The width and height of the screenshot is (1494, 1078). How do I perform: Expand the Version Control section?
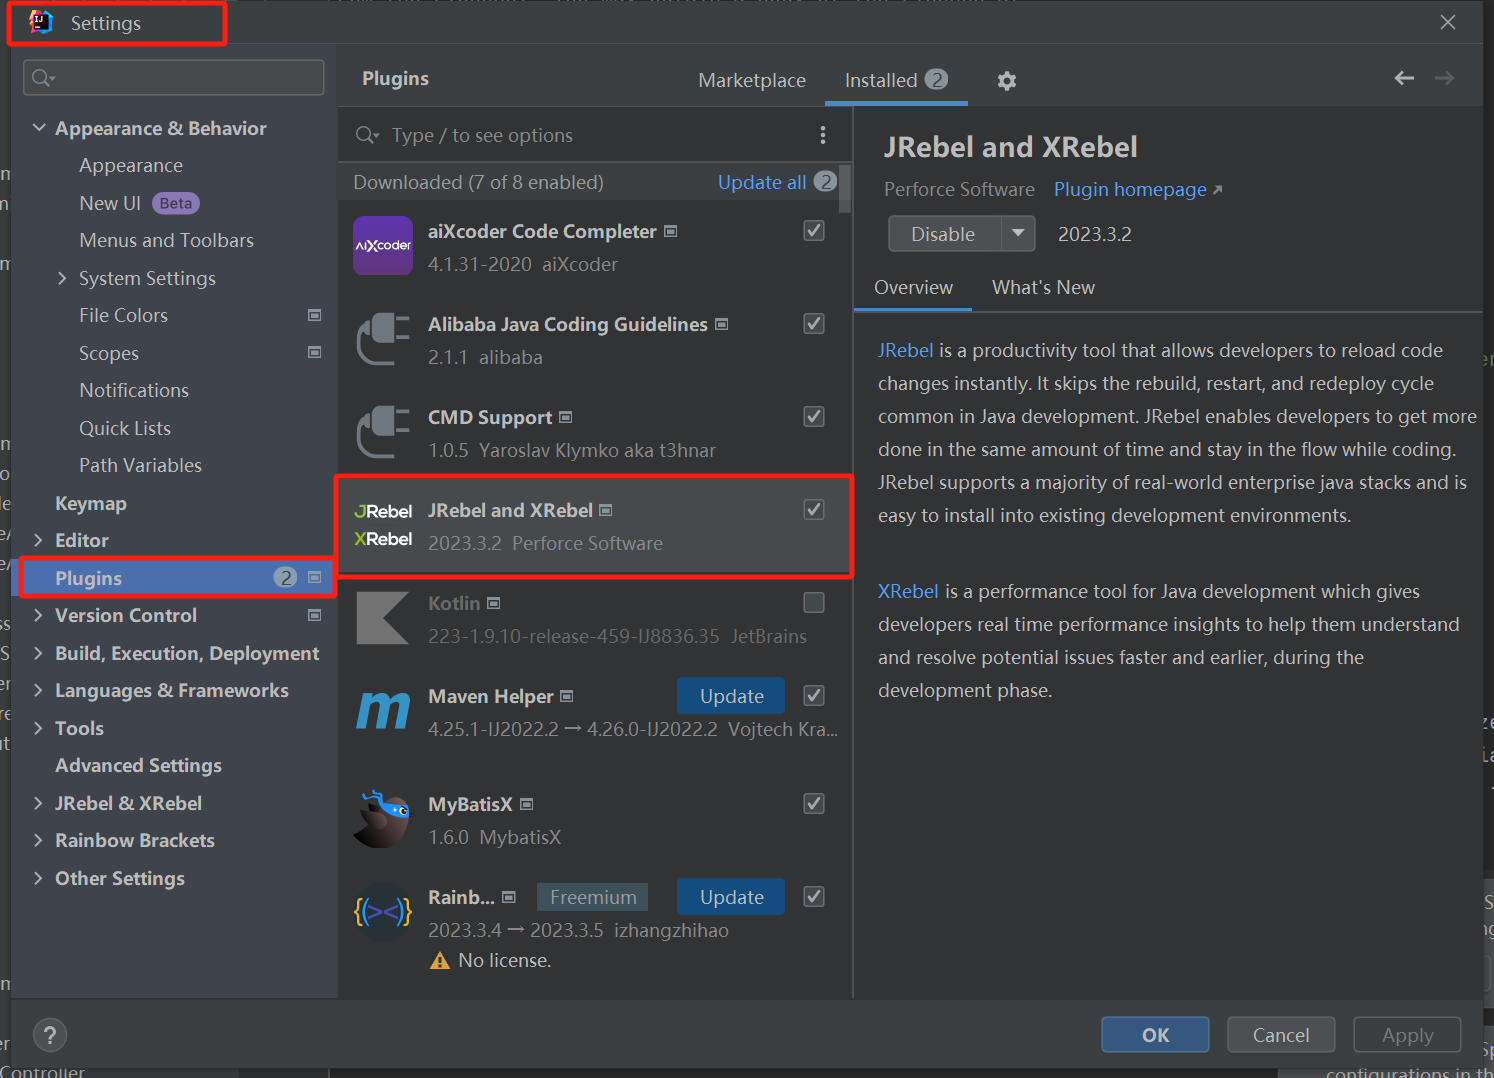[x=39, y=615]
